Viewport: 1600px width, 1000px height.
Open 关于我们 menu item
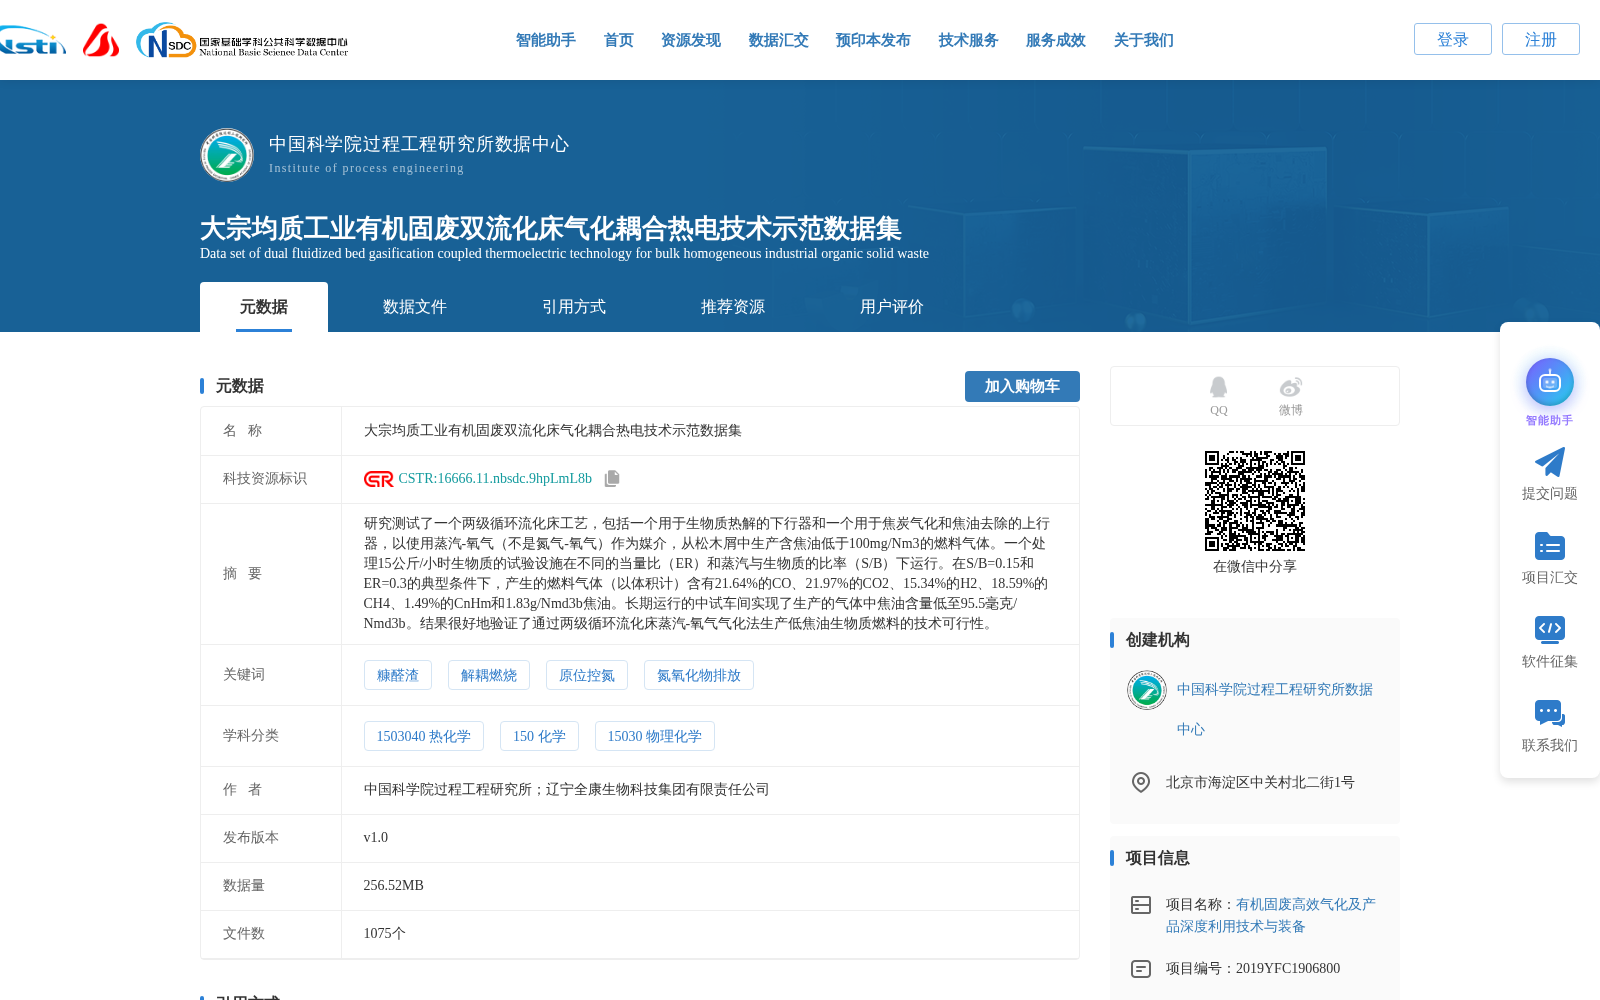pos(1144,40)
